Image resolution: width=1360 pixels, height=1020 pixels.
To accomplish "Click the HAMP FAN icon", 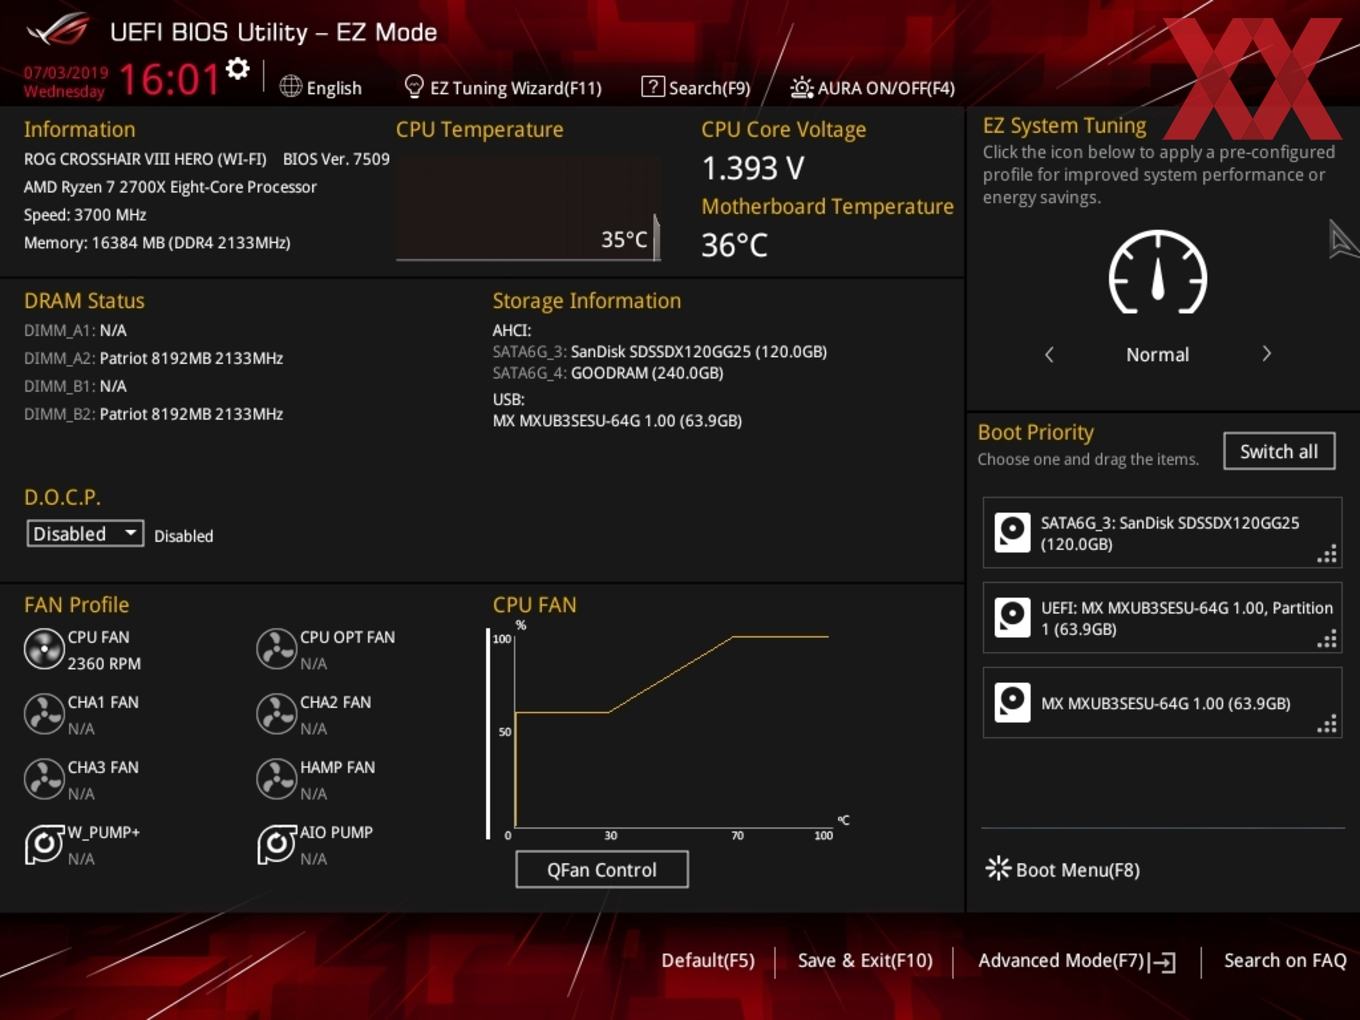I will click(x=276, y=780).
